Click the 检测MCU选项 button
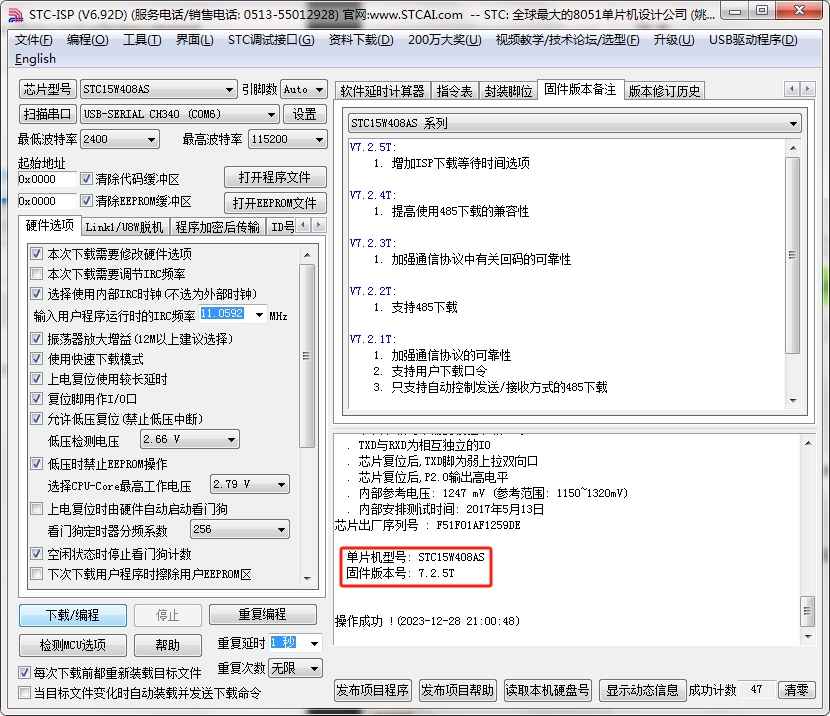830x716 pixels. tap(73, 645)
